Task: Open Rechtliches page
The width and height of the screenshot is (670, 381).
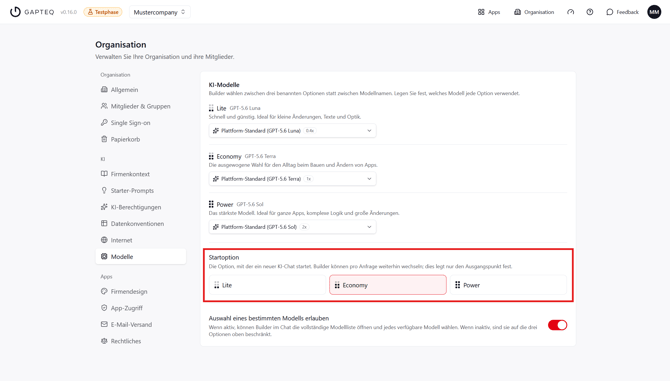Action: click(x=141, y=341)
